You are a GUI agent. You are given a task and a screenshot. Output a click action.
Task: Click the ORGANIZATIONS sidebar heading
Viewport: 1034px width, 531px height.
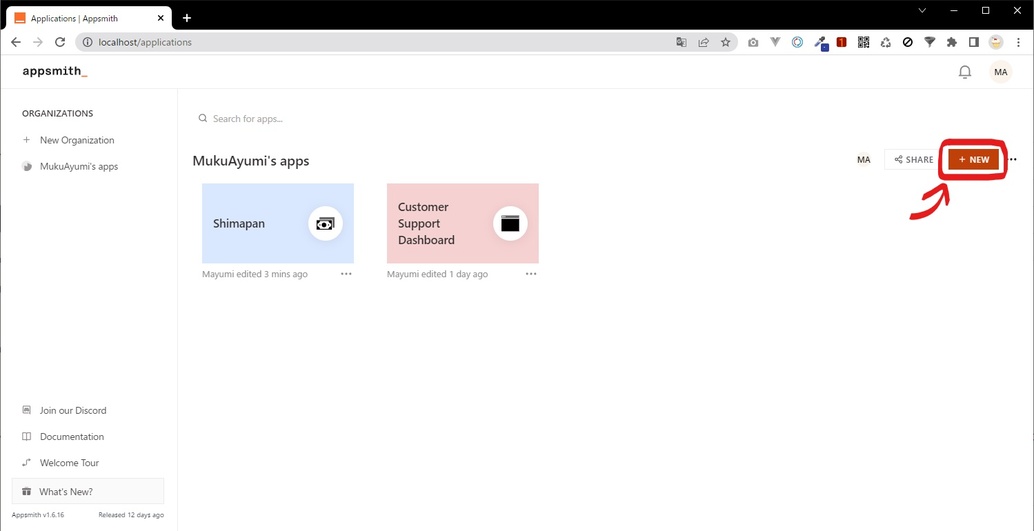tap(57, 113)
